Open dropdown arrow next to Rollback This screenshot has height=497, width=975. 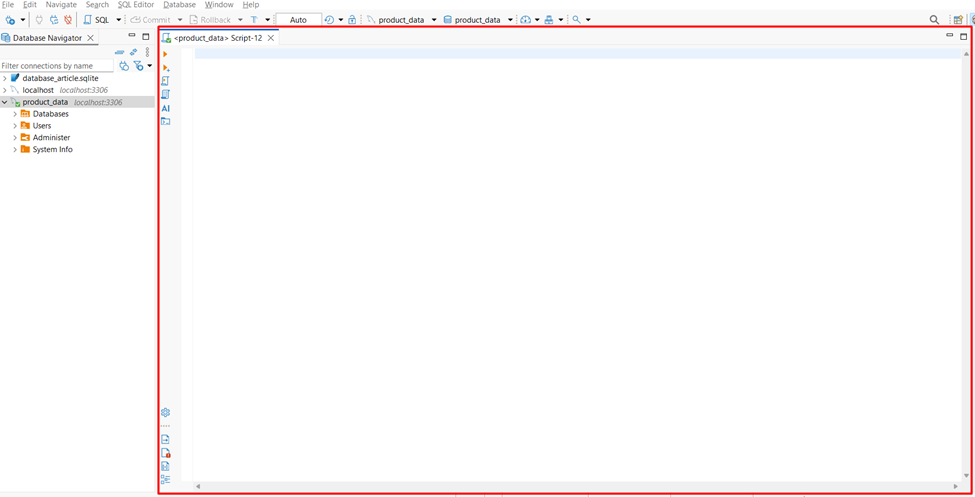[240, 20]
